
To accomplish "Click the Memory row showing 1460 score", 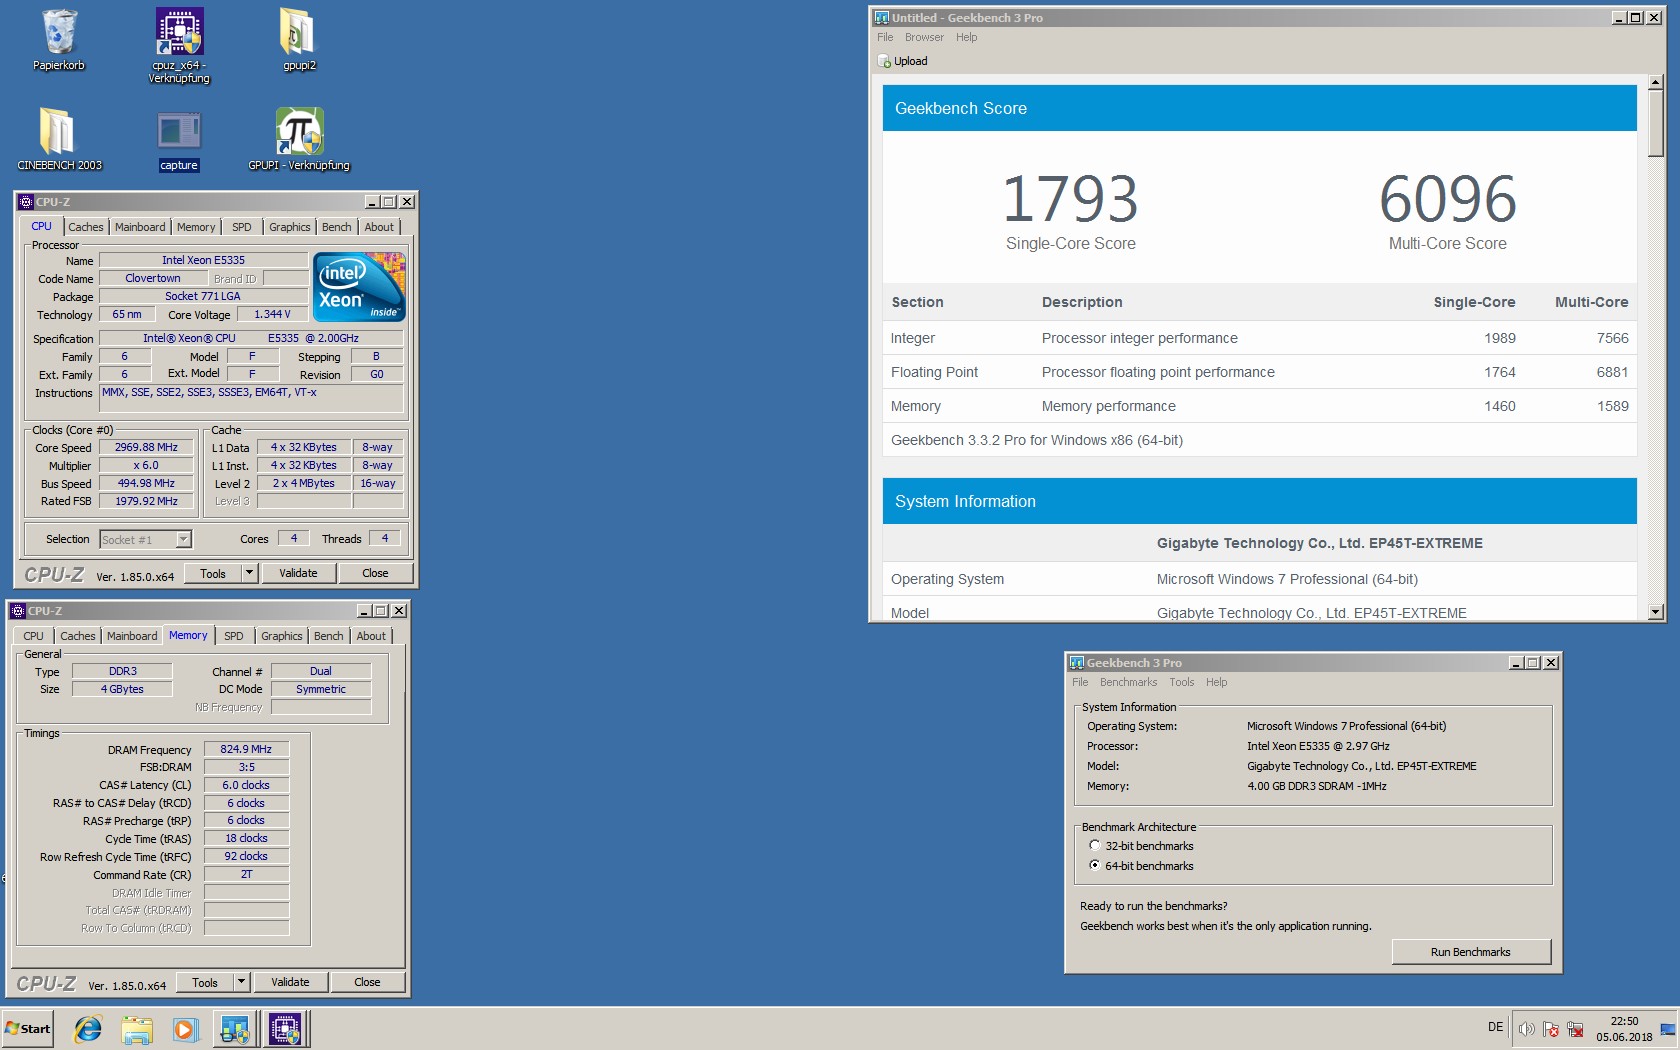I will point(1259,406).
